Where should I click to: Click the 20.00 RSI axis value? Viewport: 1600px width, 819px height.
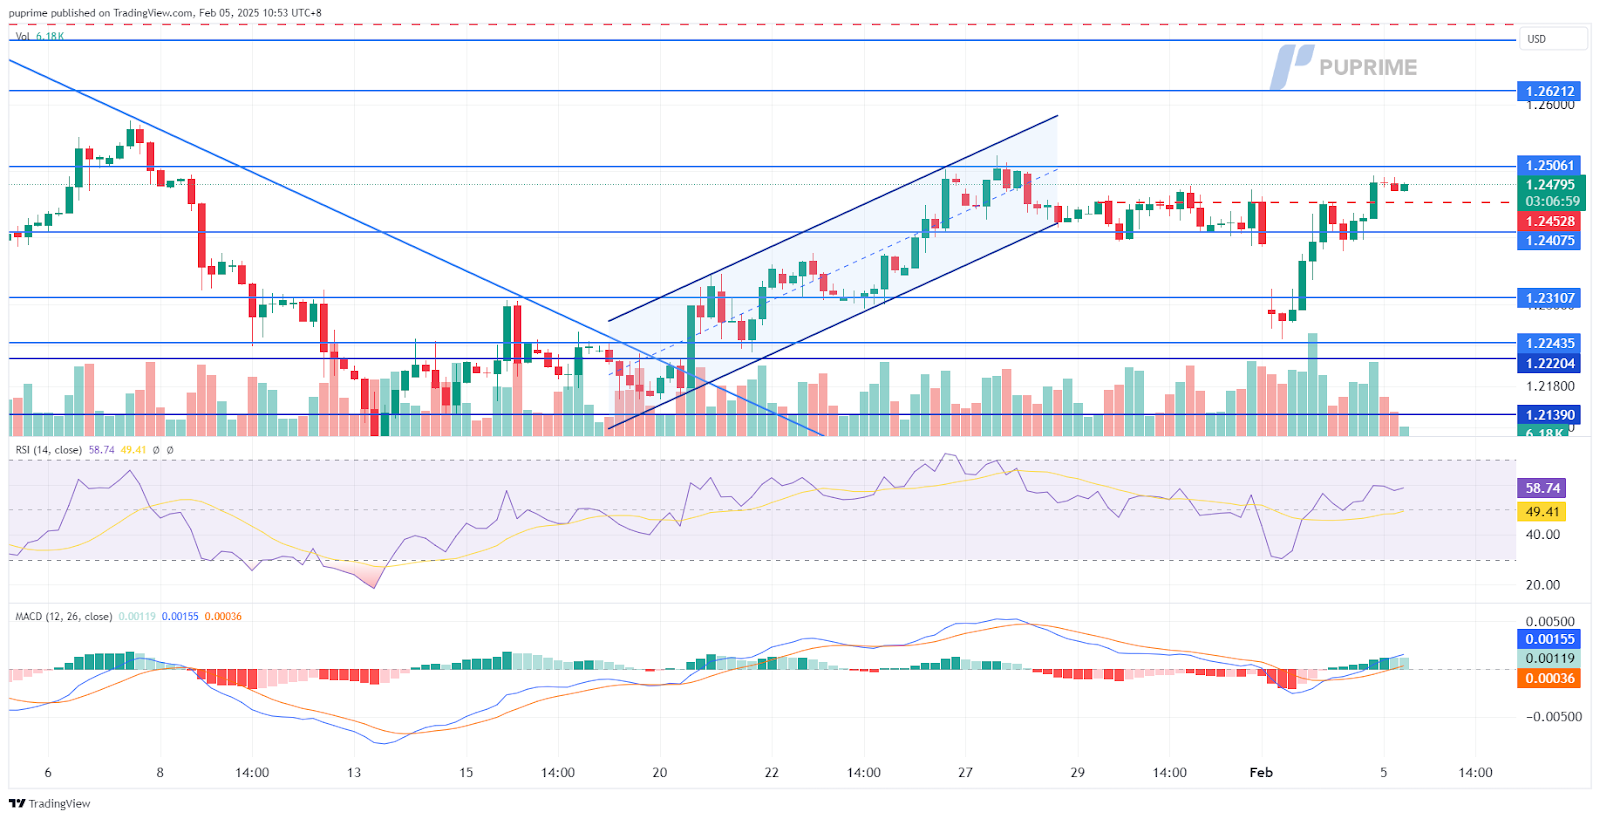pyautogui.click(x=1542, y=585)
